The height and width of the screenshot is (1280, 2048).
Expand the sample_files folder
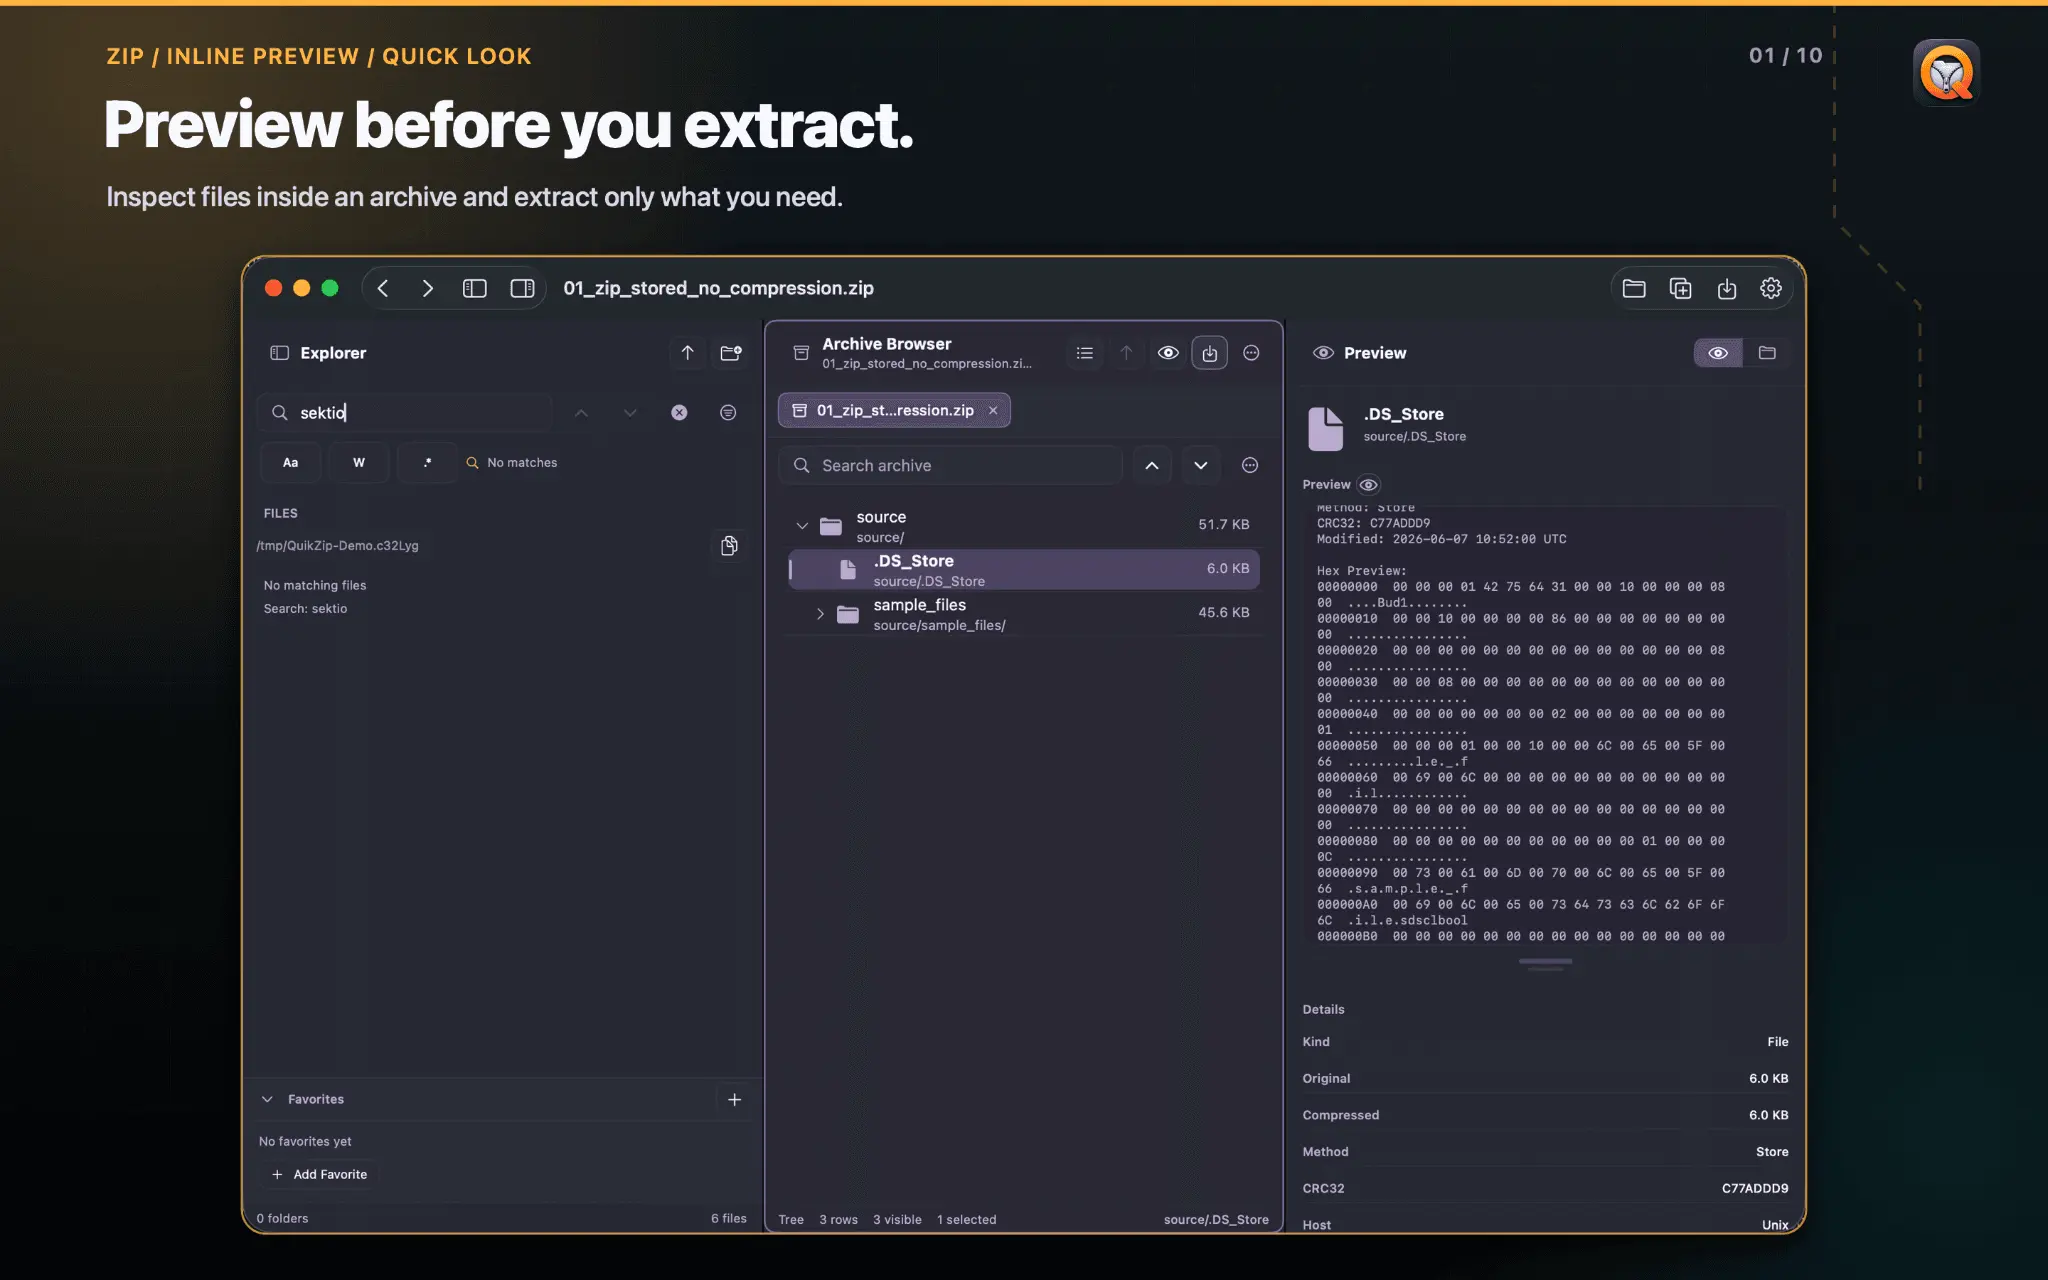820,614
